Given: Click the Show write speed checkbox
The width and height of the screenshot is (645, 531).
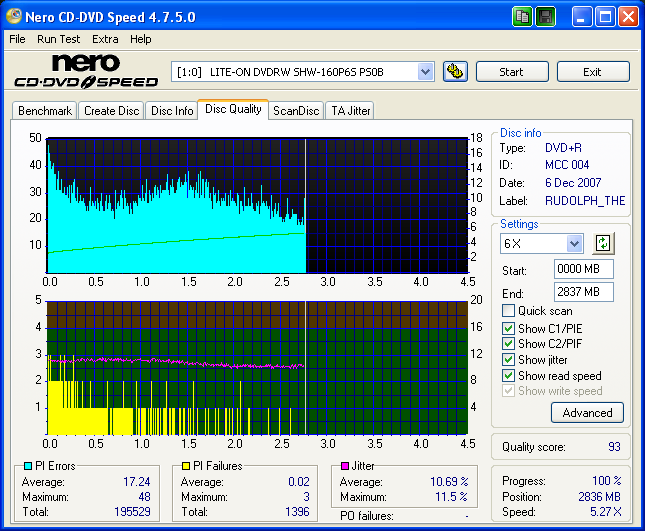Looking at the screenshot, I should pyautogui.click(x=508, y=390).
